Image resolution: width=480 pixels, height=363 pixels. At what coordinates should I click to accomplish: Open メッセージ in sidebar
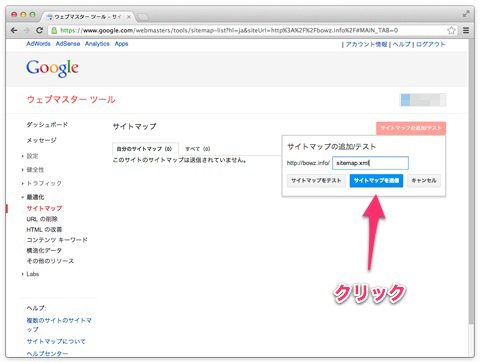(41, 140)
